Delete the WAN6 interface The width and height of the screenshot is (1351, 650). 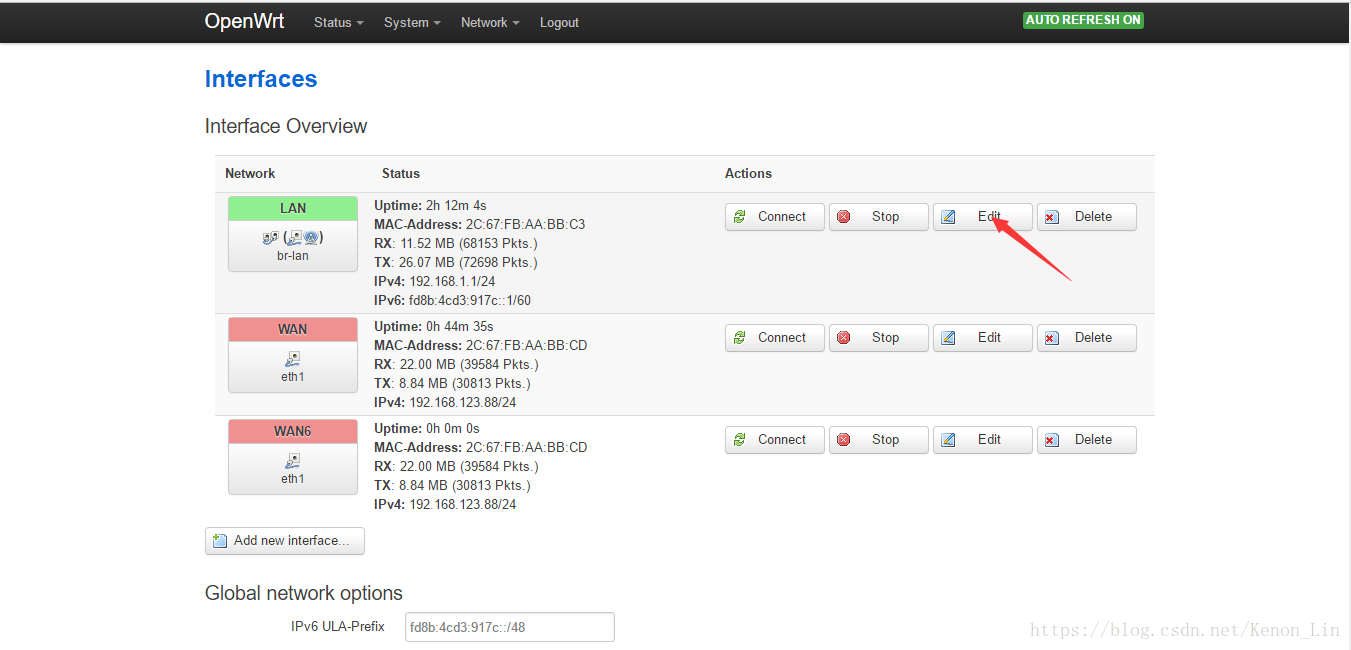[x=1087, y=440]
